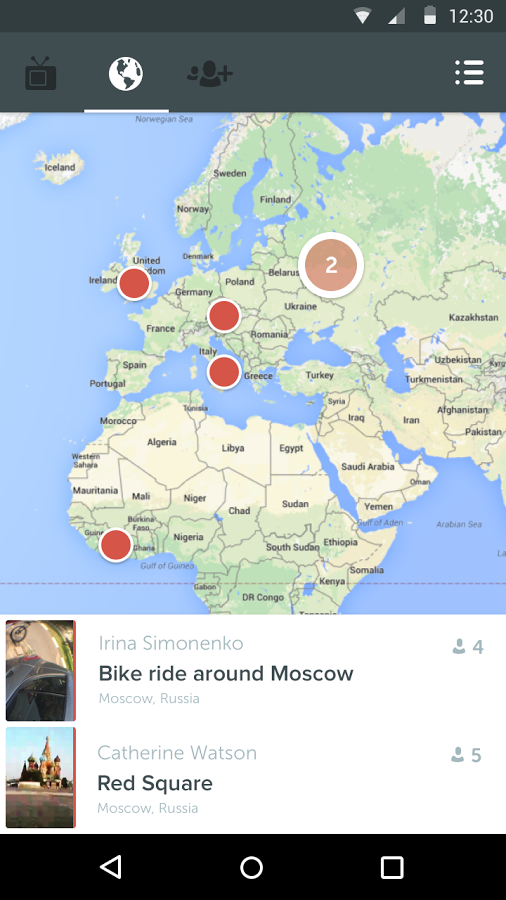Viewport: 506px width, 900px height.
Task: Open the Red Square thumbnail image
Action: tap(40, 778)
